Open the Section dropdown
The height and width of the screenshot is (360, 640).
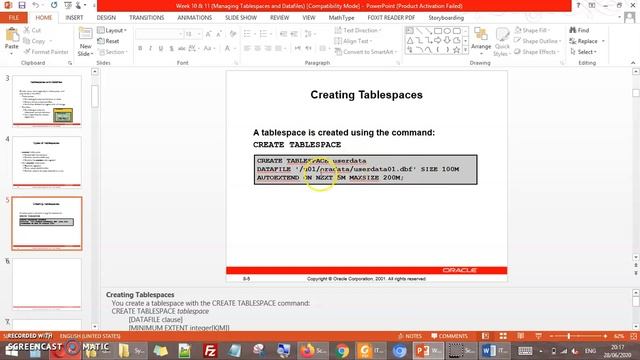click(x=113, y=52)
